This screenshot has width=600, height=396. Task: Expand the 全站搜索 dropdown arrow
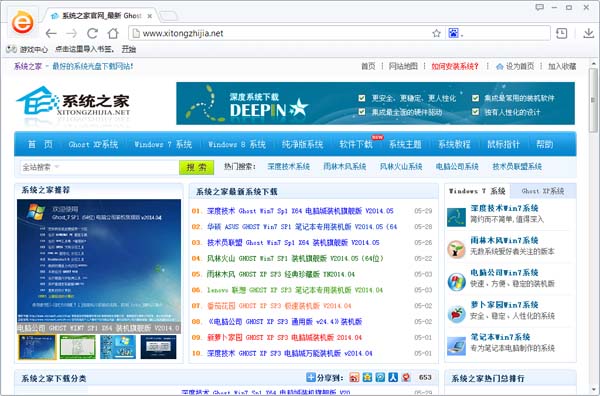tap(57, 166)
